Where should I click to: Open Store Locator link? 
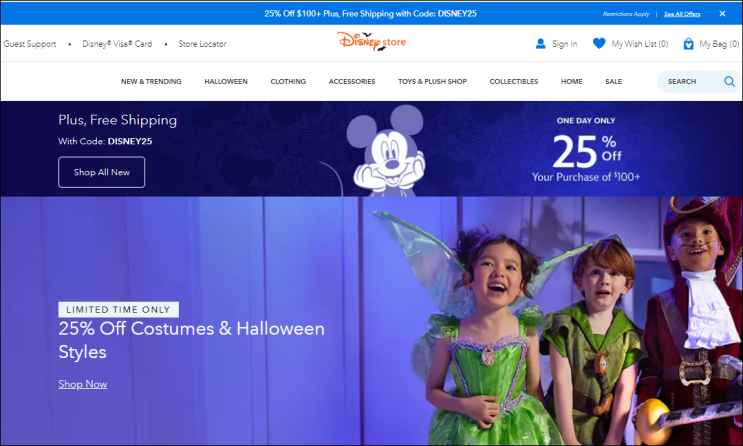point(202,44)
